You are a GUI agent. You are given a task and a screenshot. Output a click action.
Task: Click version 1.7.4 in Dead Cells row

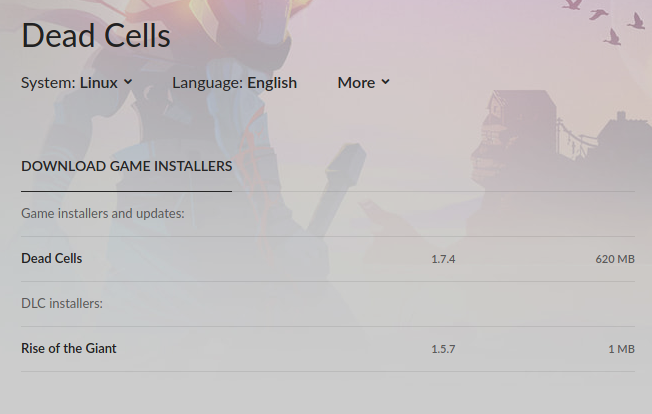(443, 259)
